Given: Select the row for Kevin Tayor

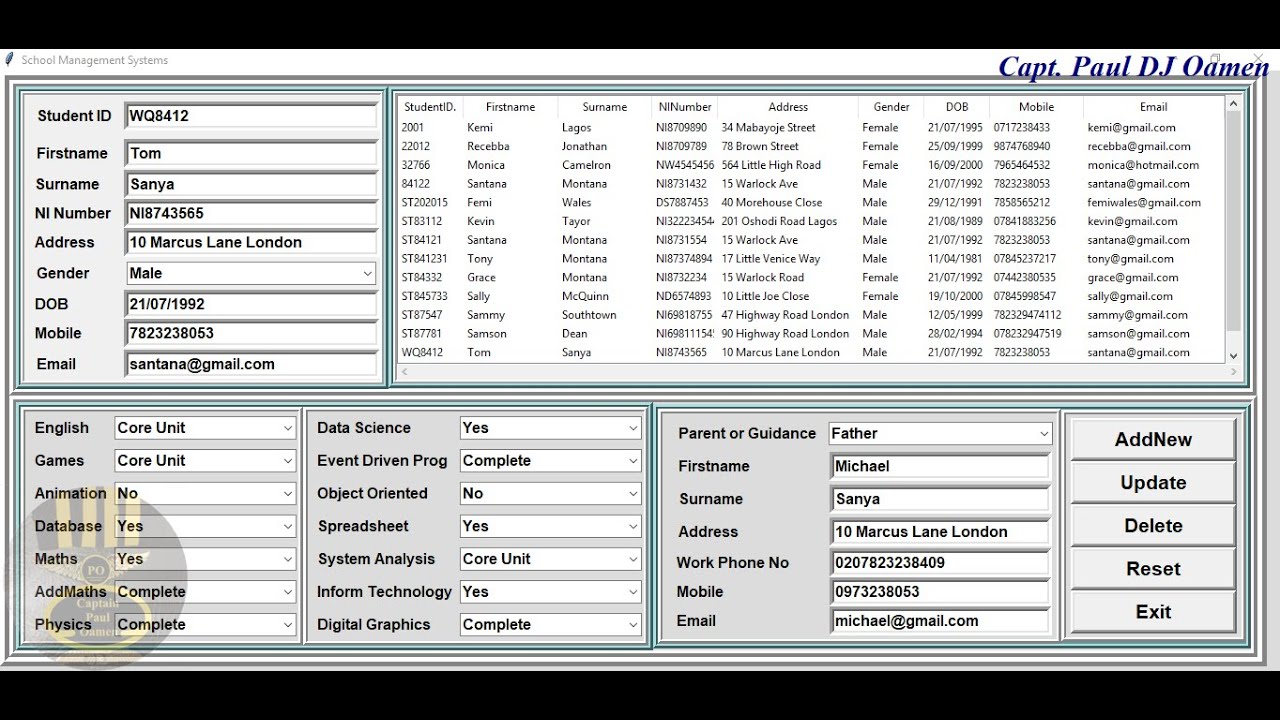Looking at the screenshot, I should coord(811,221).
